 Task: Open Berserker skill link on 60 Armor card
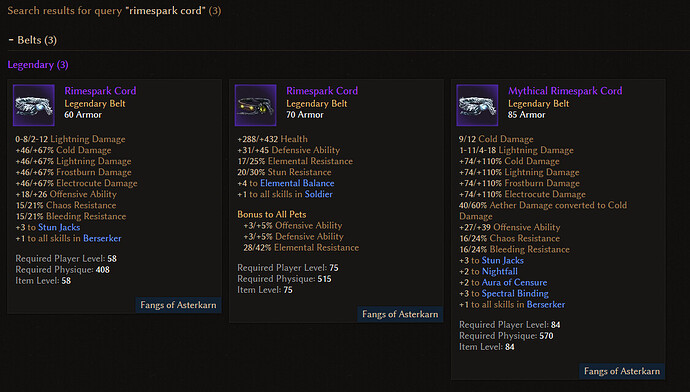point(102,238)
